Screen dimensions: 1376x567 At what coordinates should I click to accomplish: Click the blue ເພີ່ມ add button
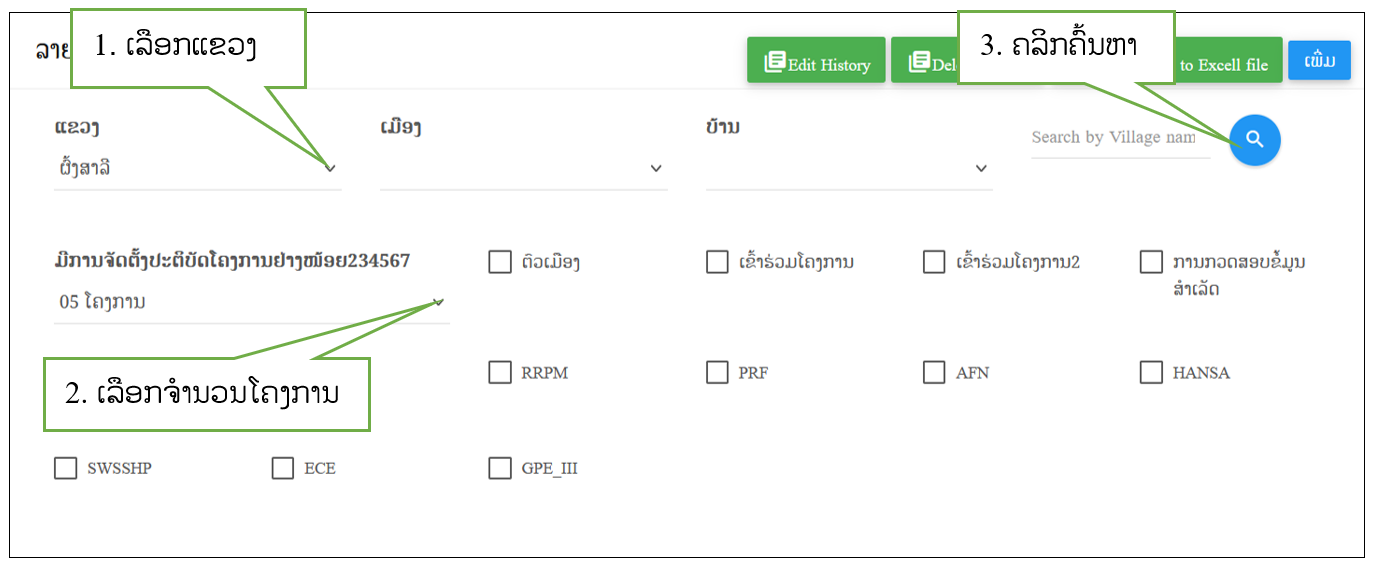(1319, 60)
